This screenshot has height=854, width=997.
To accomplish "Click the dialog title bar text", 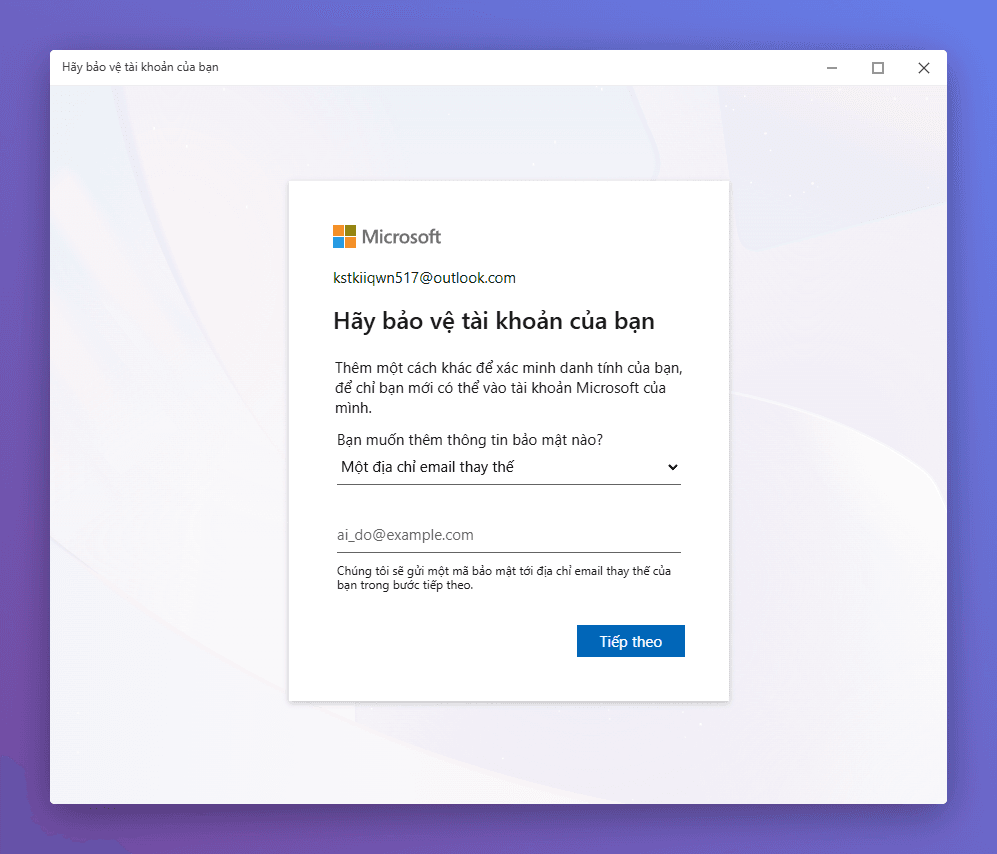I will pos(139,67).
